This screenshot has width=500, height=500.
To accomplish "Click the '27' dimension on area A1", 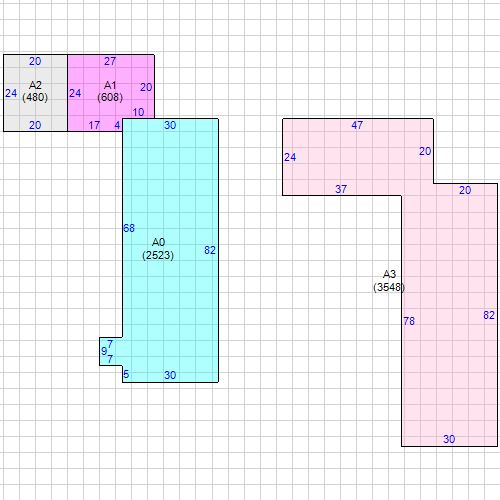I will pyautogui.click(x=110, y=61).
